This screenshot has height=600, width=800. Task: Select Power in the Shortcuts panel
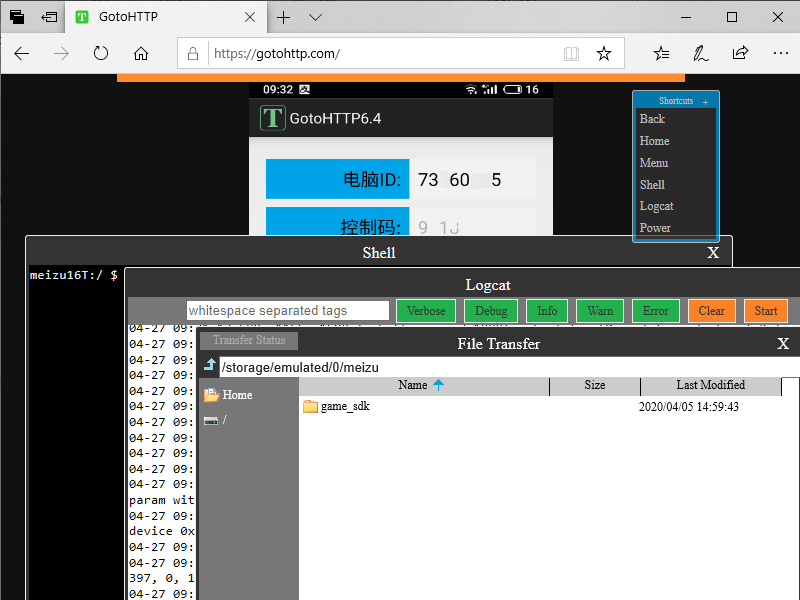click(655, 228)
